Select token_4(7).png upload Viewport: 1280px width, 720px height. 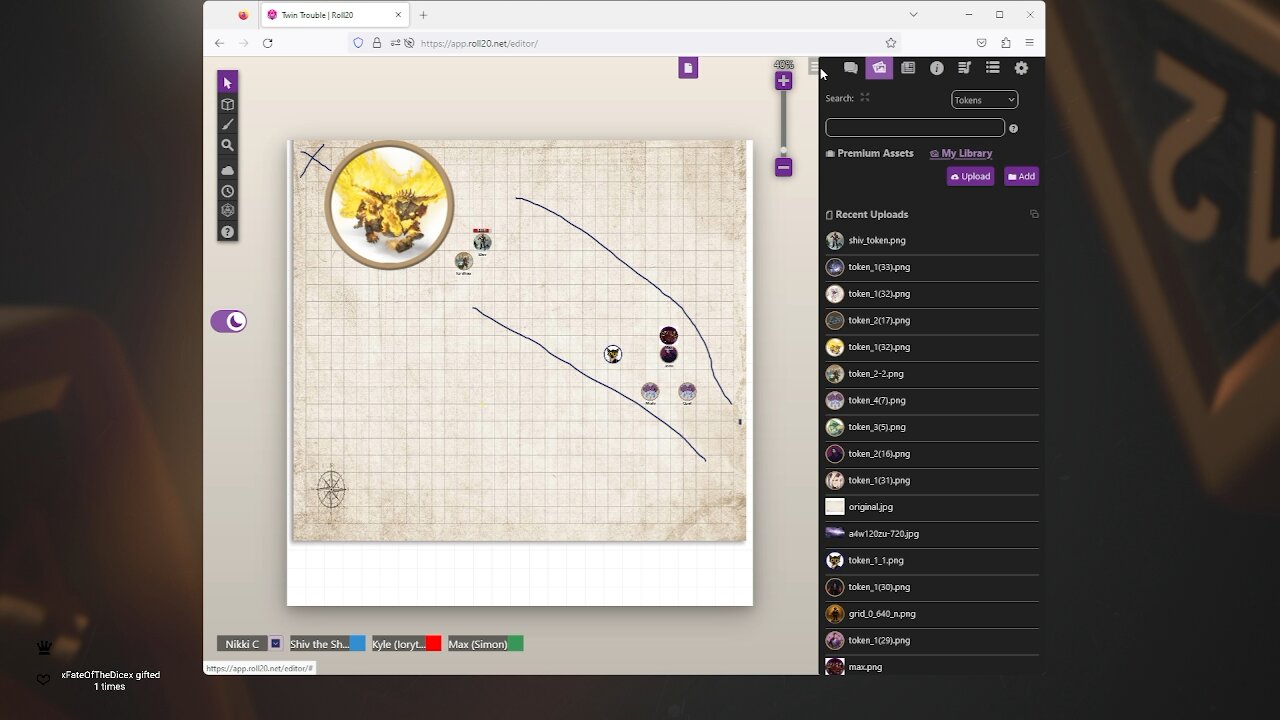click(x=932, y=400)
